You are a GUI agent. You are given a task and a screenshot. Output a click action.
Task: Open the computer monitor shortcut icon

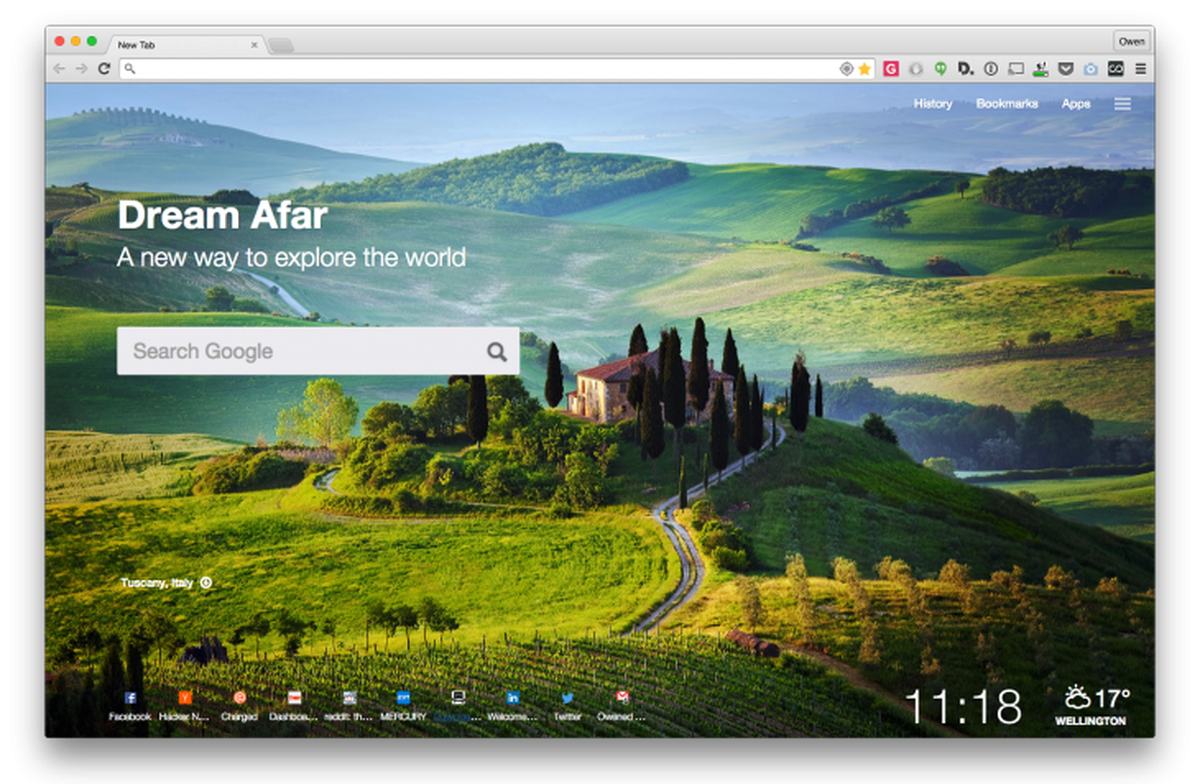point(458,698)
